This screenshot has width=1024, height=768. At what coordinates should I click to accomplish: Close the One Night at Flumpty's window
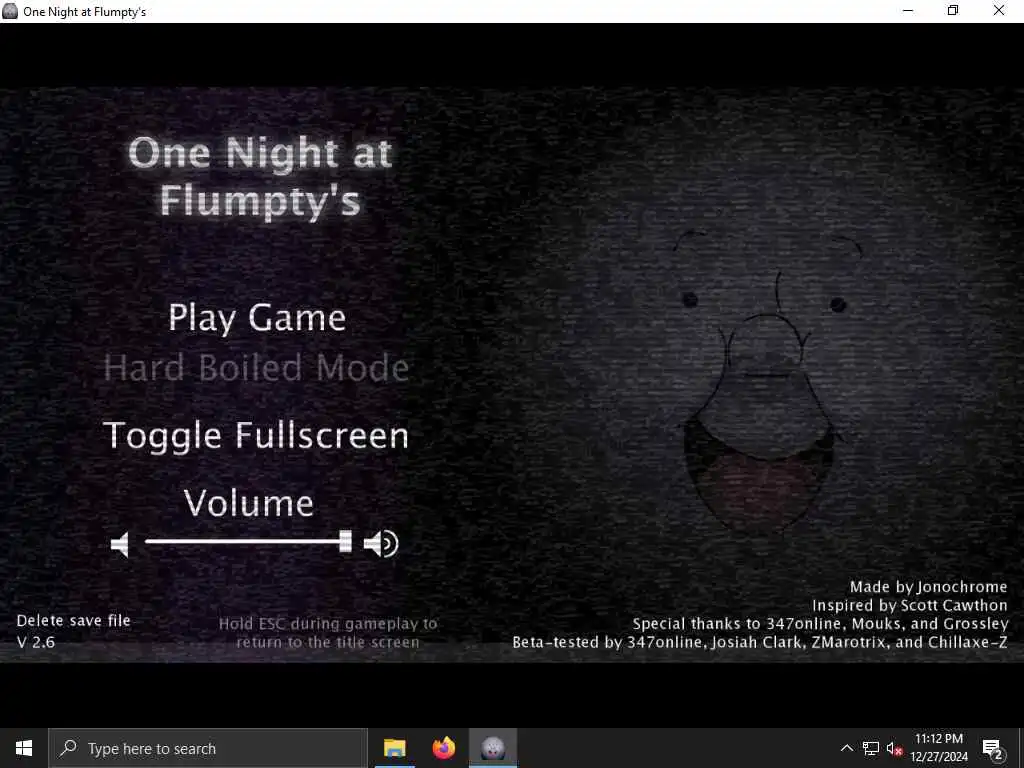tap(999, 11)
